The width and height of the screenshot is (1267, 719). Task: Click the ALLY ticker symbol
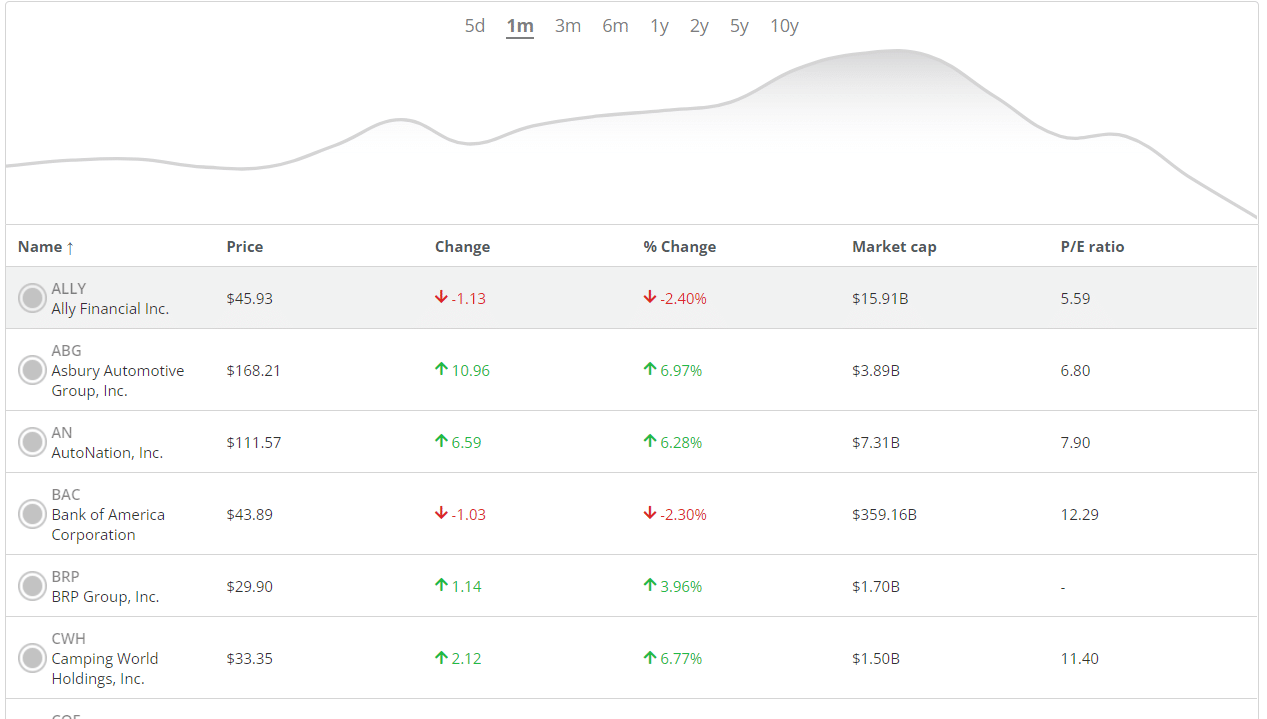pyautogui.click(x=69, y=289)
